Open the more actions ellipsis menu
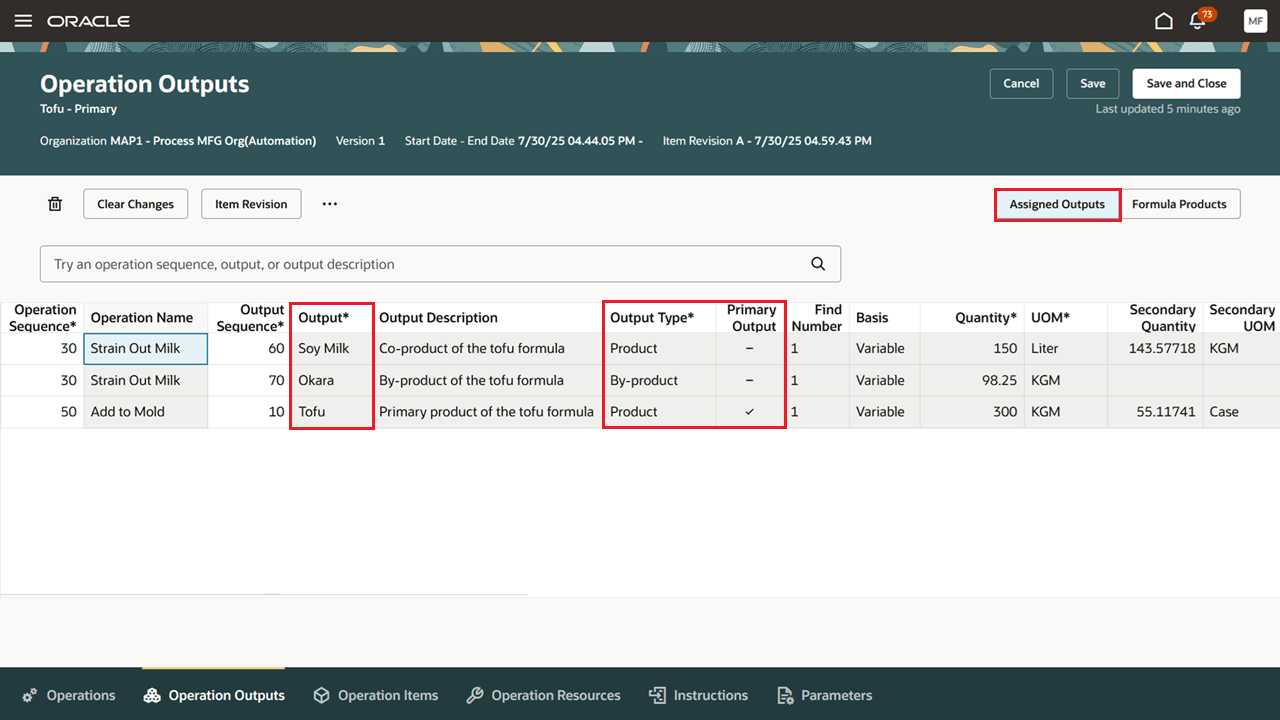 click(x=330, y=204)
